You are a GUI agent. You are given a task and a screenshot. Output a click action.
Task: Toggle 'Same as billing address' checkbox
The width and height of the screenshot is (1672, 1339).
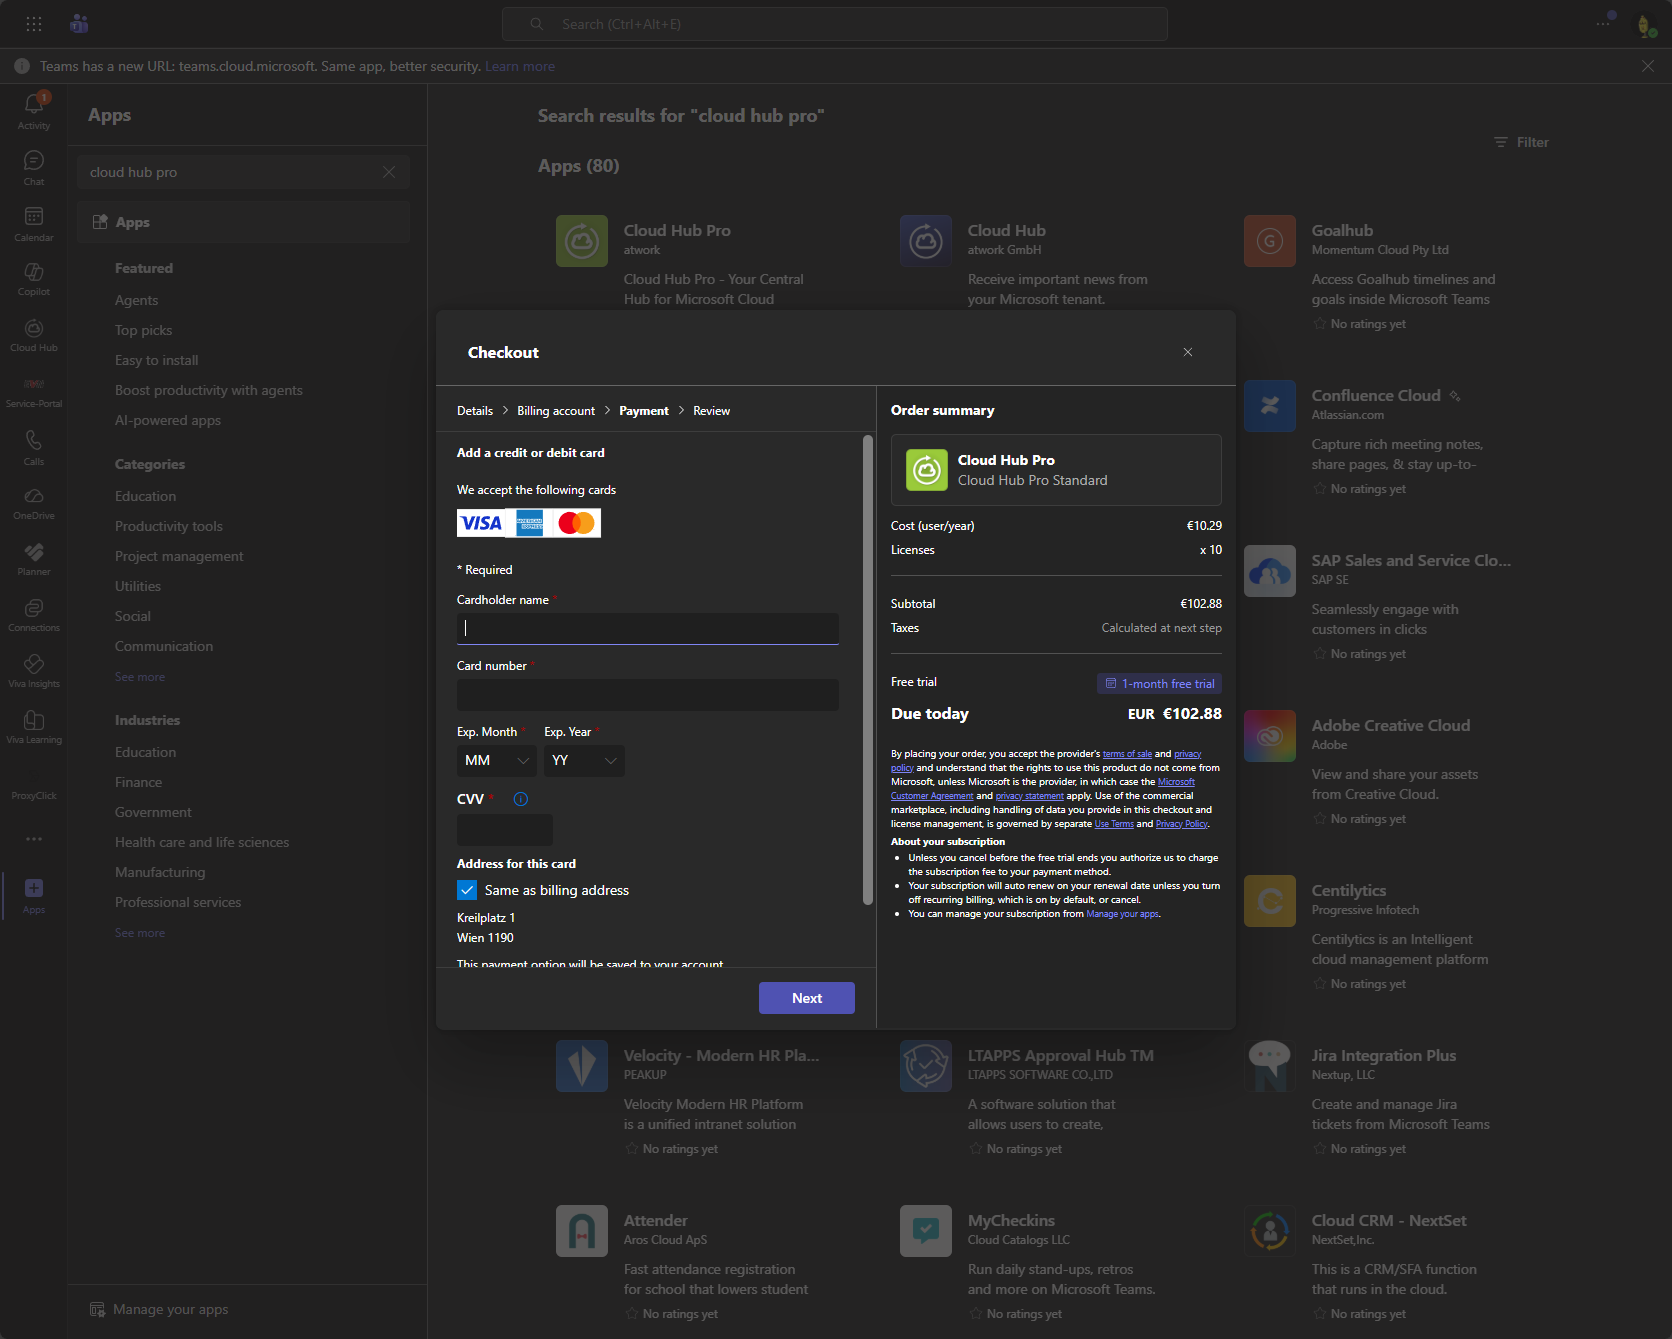pyautogui.click(x=467, y=890)
